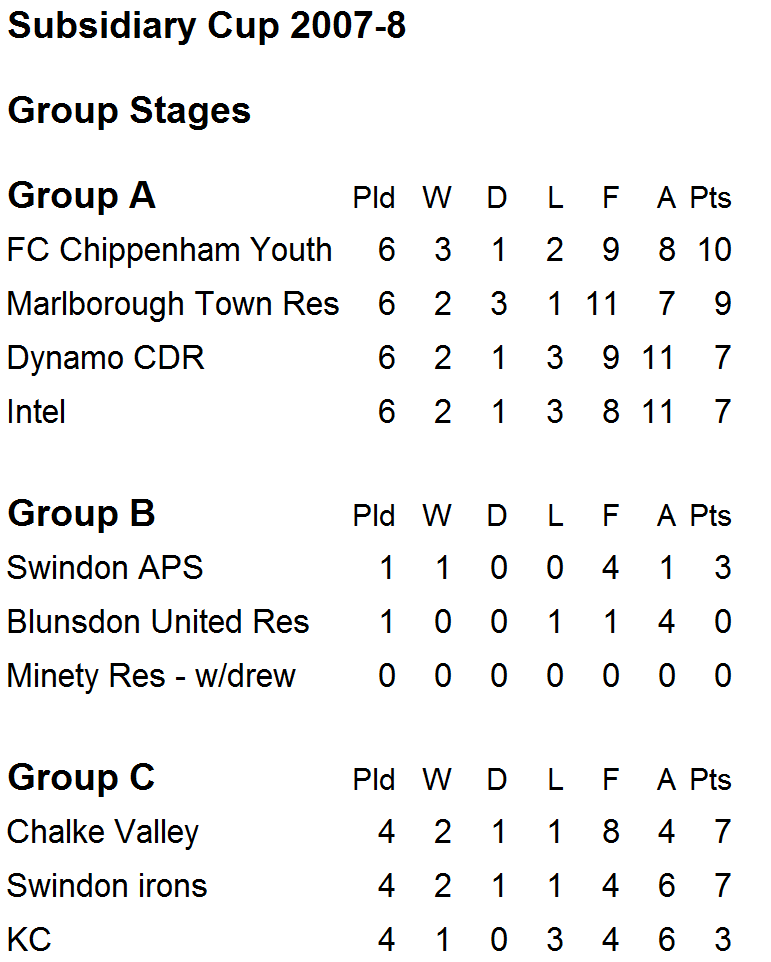Select the Dynamo CDR row label
Viewport: 771px width, 962px height.
(105, 357)
